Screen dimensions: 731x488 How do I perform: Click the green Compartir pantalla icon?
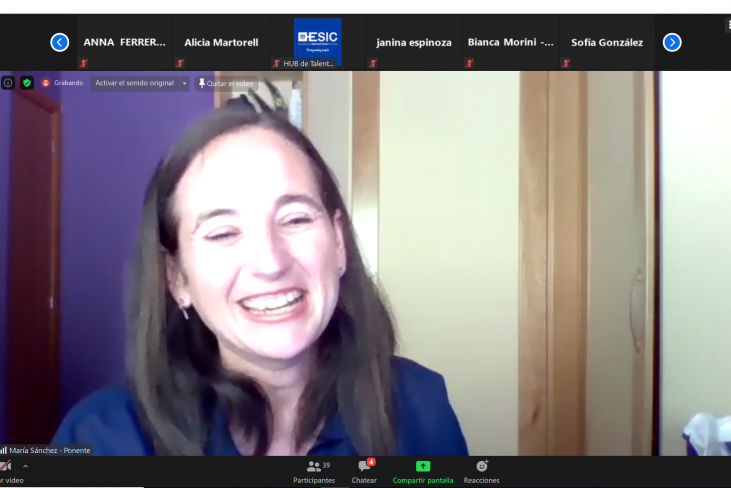pos(422,466)
